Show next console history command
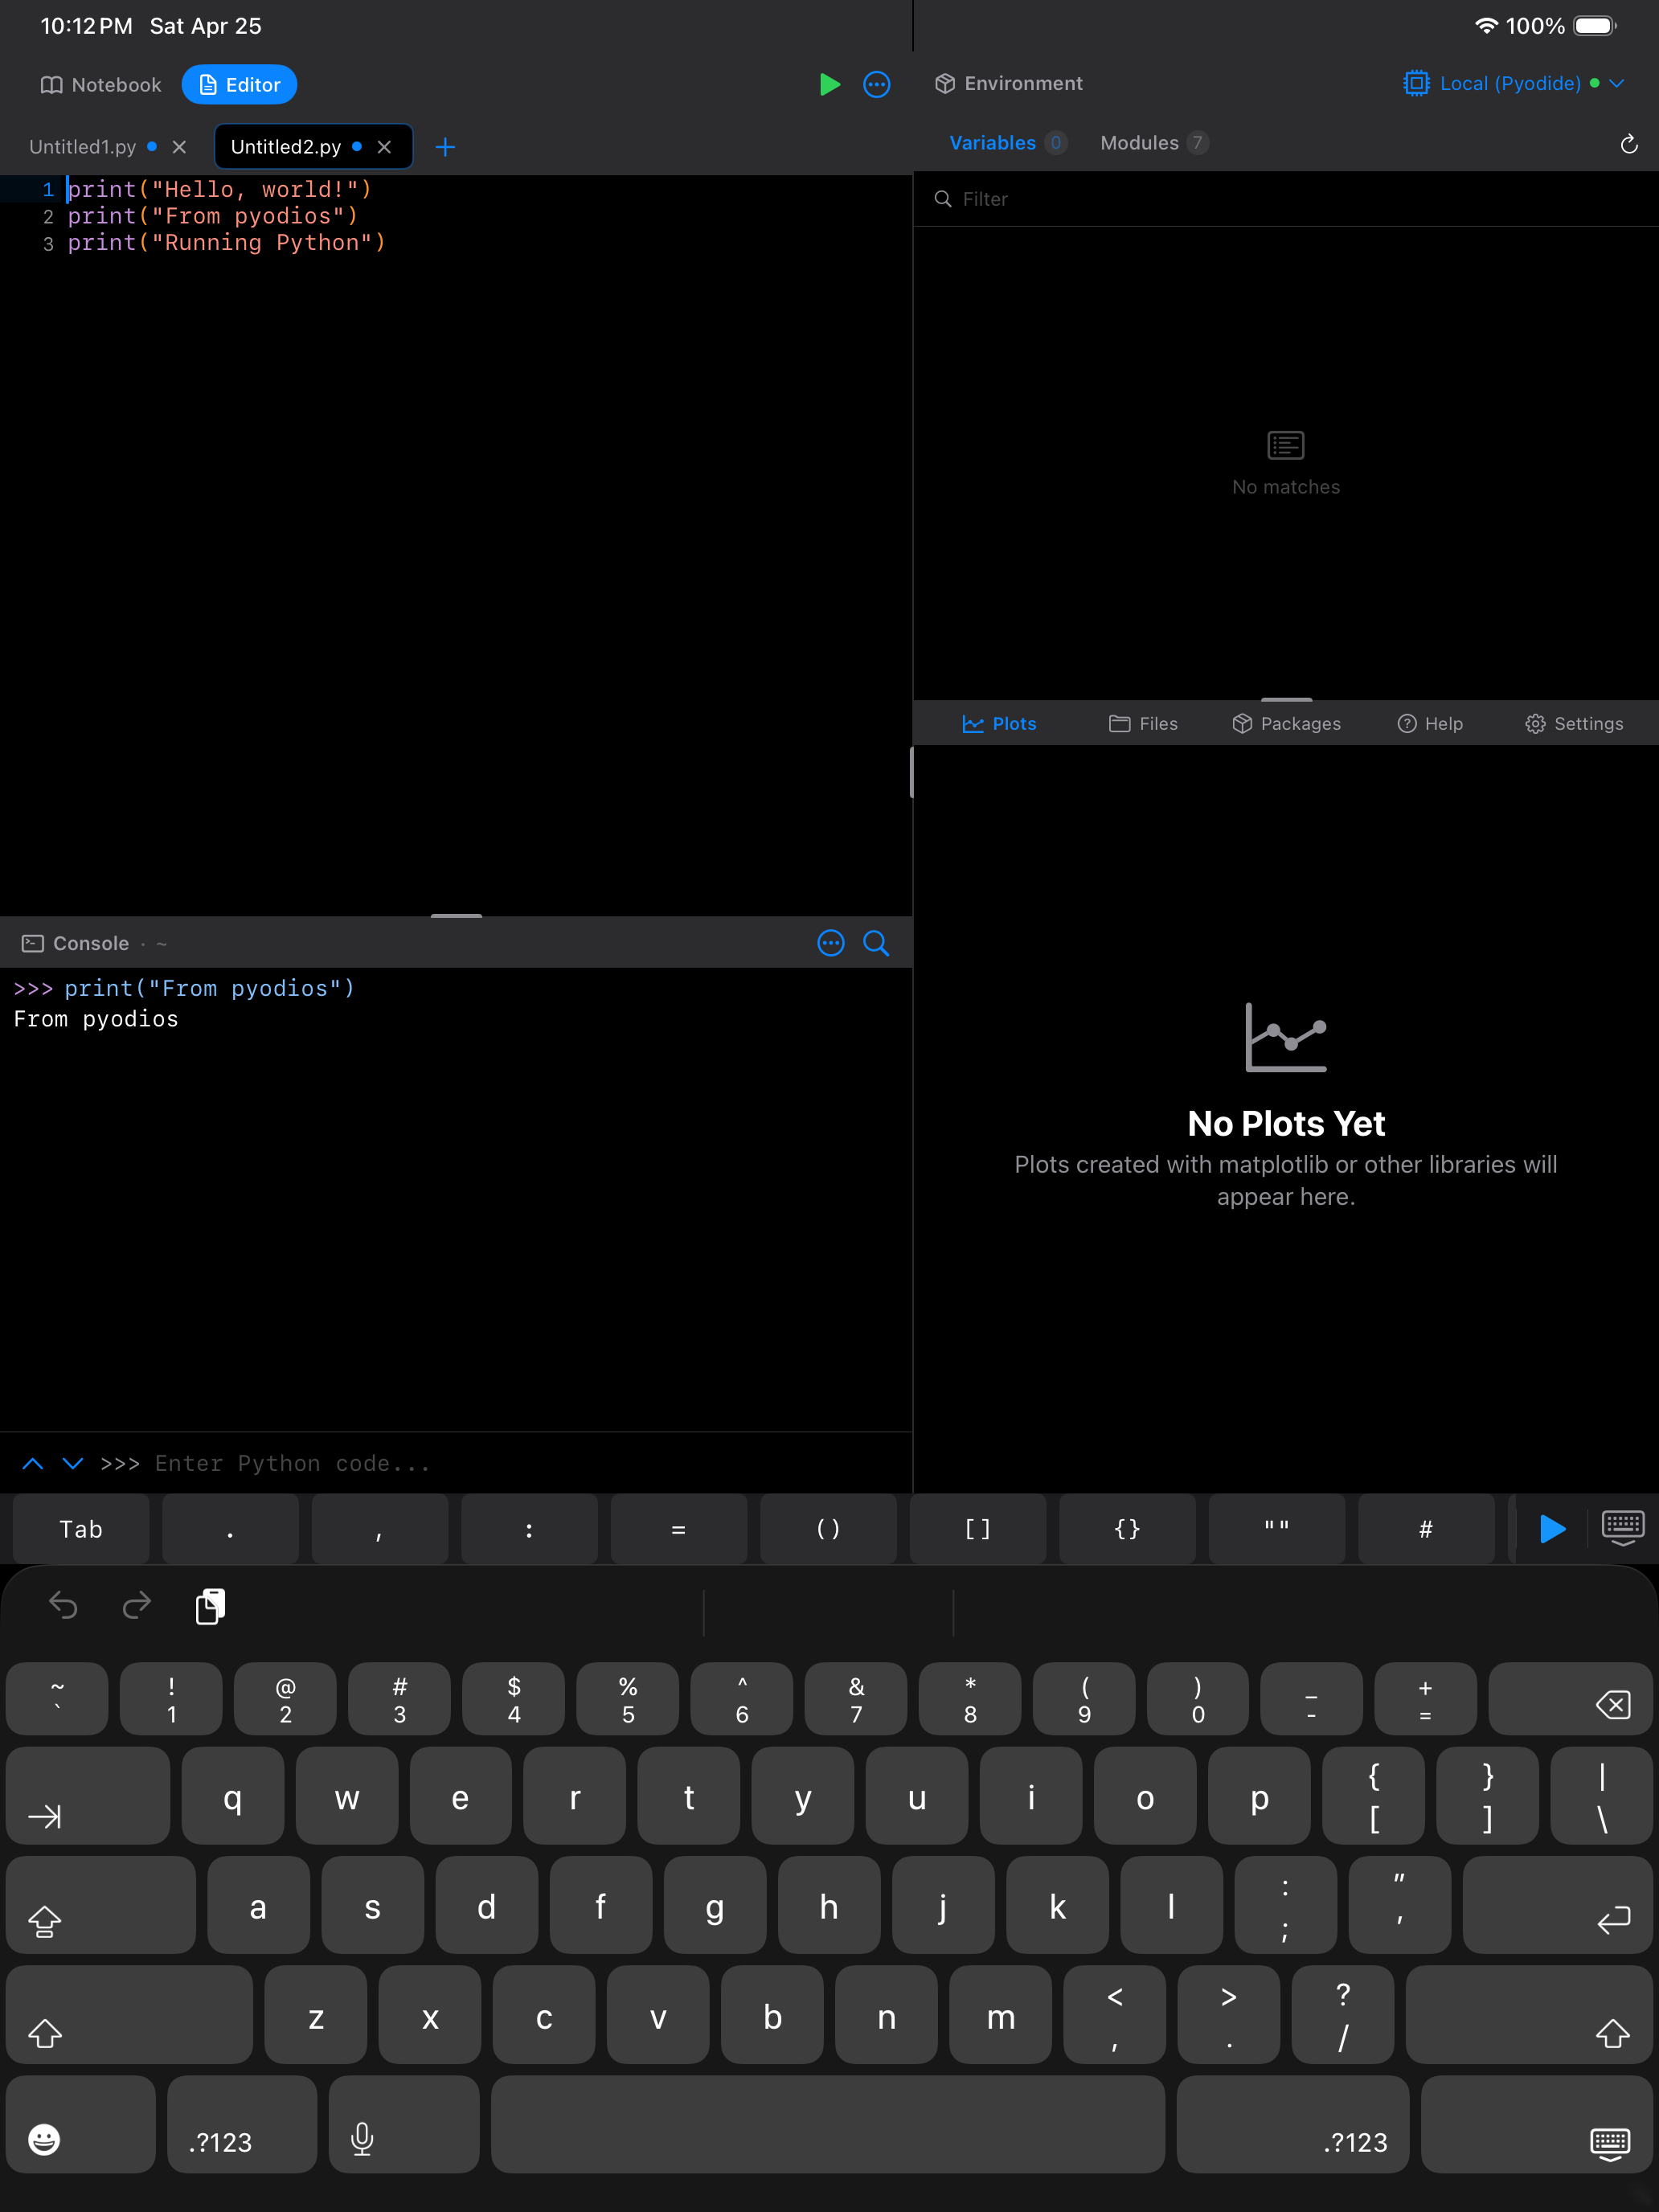Viewport: 1659px width, 2212px height. coord(72,1463)
